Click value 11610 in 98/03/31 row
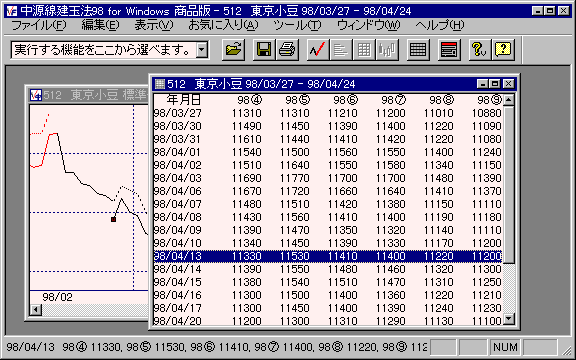576x360 pixels. coord(247,139)
